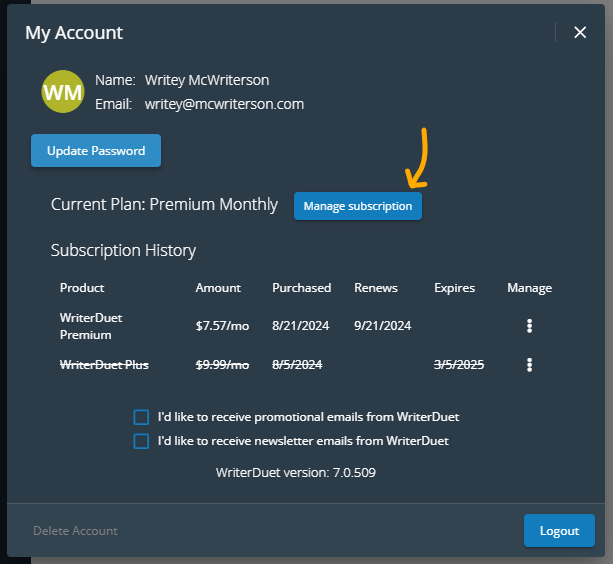Click the name Writey McWriterson
The height and width of the screenshot is (564, 613).
pos(206,80)
